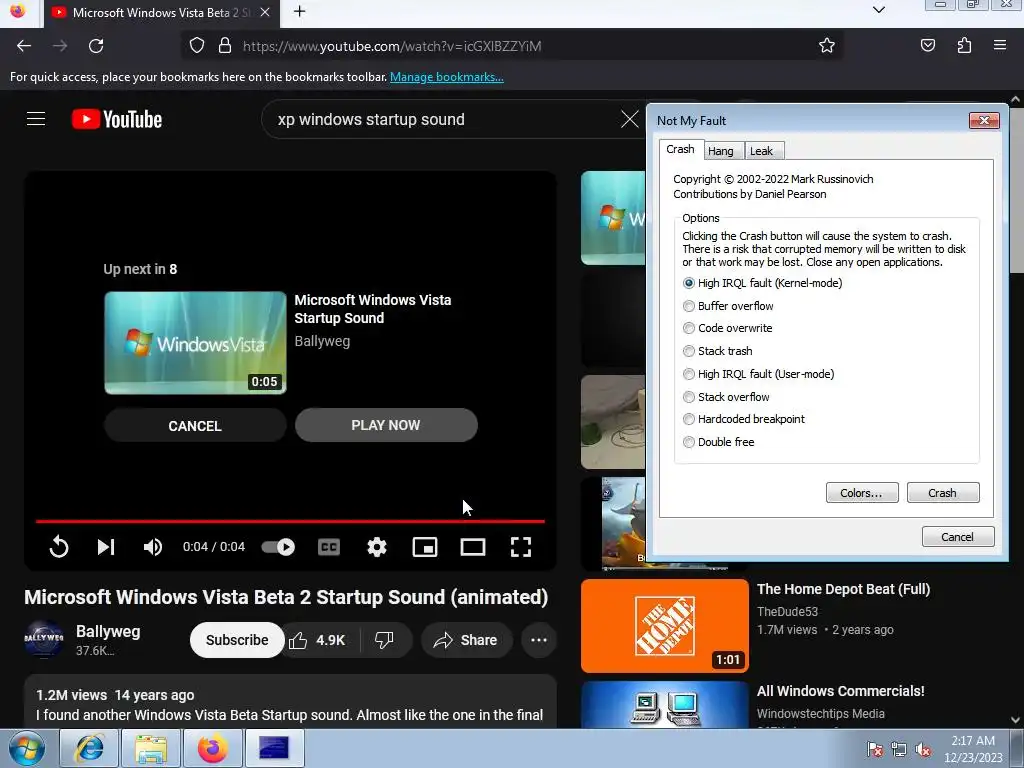Open Windows Vista Startup Sound up-next thumbnail
The image size is (1024, 768).
click(195, 343)
